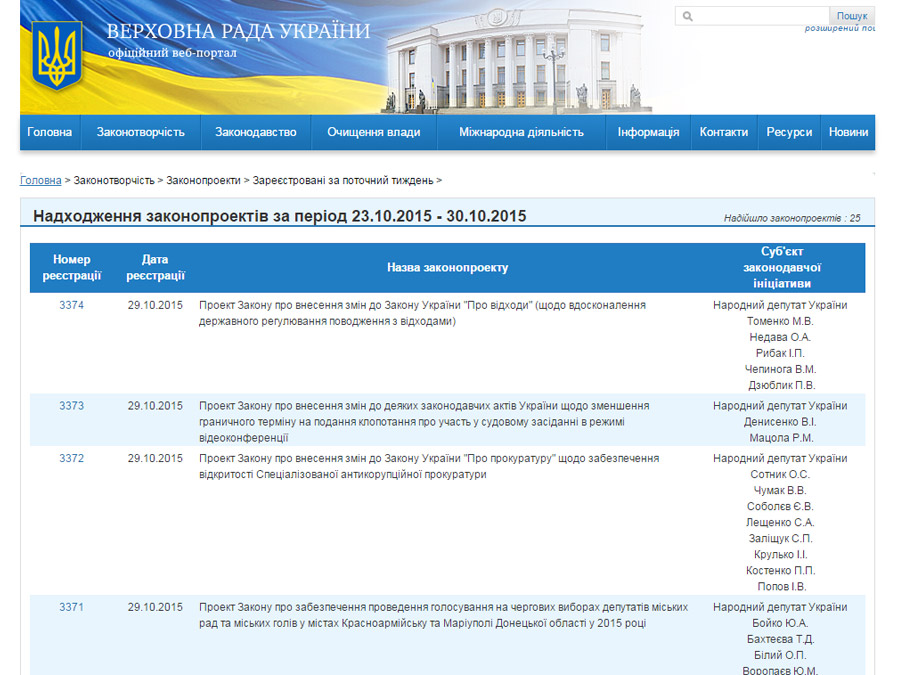This screenshot has width=900, height=675.
Task: Click deputy name Сотник О.С.
Action: (x=780, y=475)
